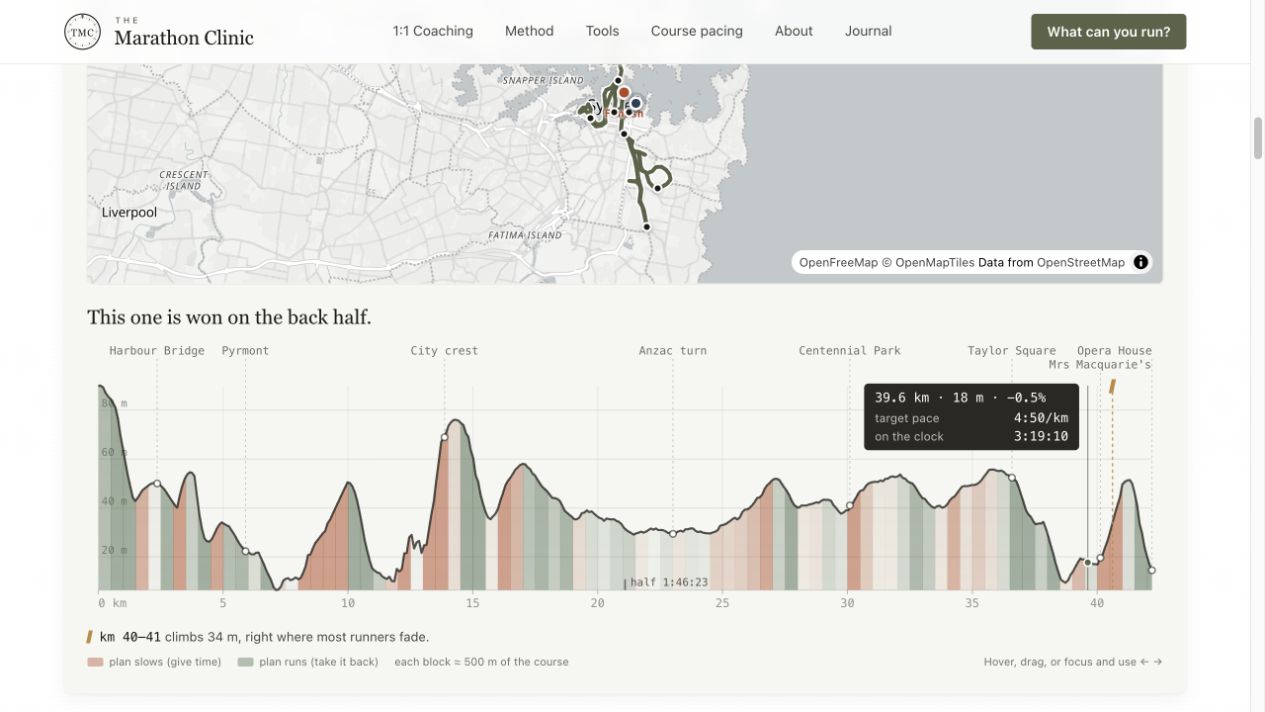Go to the Method page
Viewport: 1265px width, 712px height.
coord(529,31)
